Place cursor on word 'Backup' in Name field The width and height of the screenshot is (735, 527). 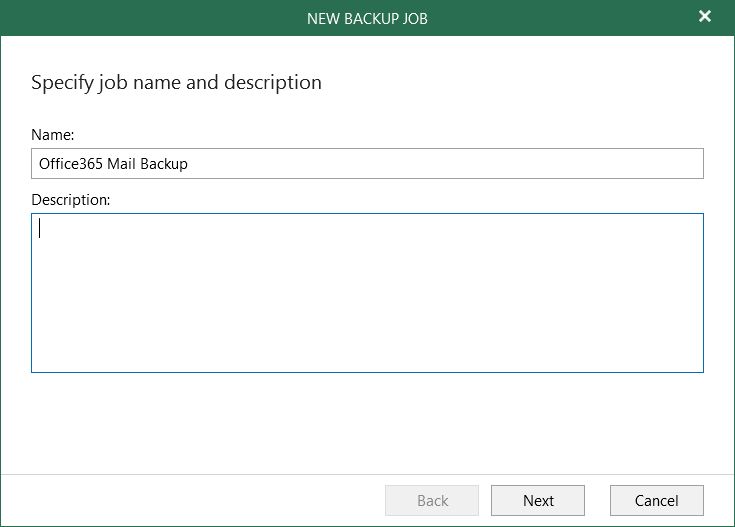pyautogui.click(x=164, y=164)
